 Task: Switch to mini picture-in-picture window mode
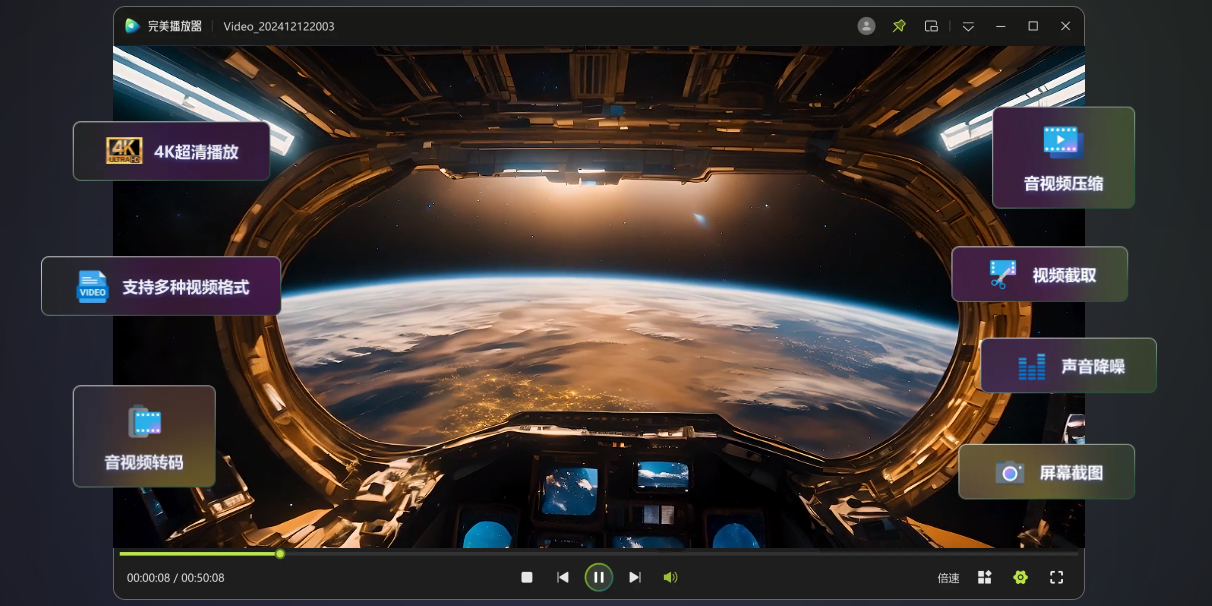[931, 26]
